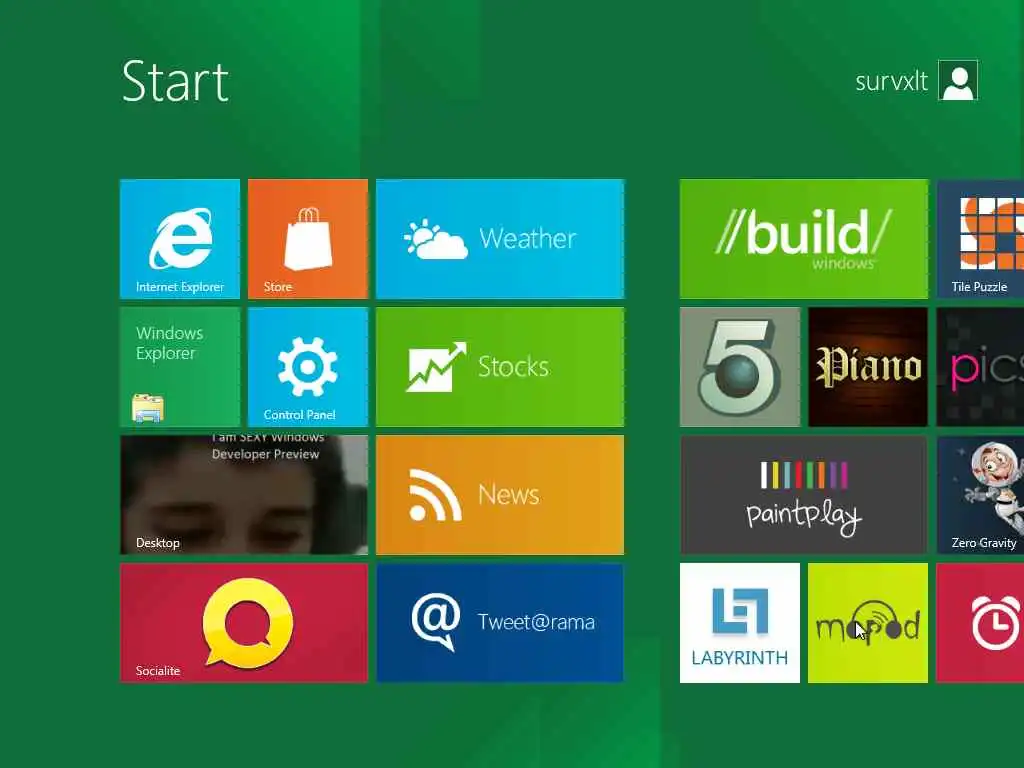Viewport: 1024px width, 768px height.
Task: Open the Zero Gravity game tile
Action: click(980, 495)
